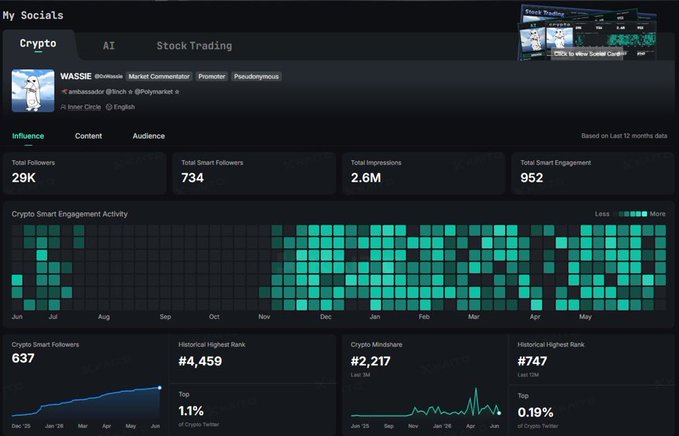This screenshot has height=436, width=679.
Task: Click the Market Commentator tag
Action: click(159, 77)
